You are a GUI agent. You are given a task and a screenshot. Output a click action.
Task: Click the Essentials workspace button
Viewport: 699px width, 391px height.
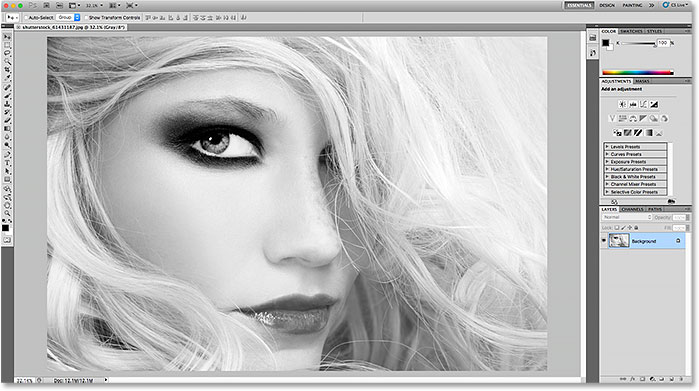(x=579, y=5)
